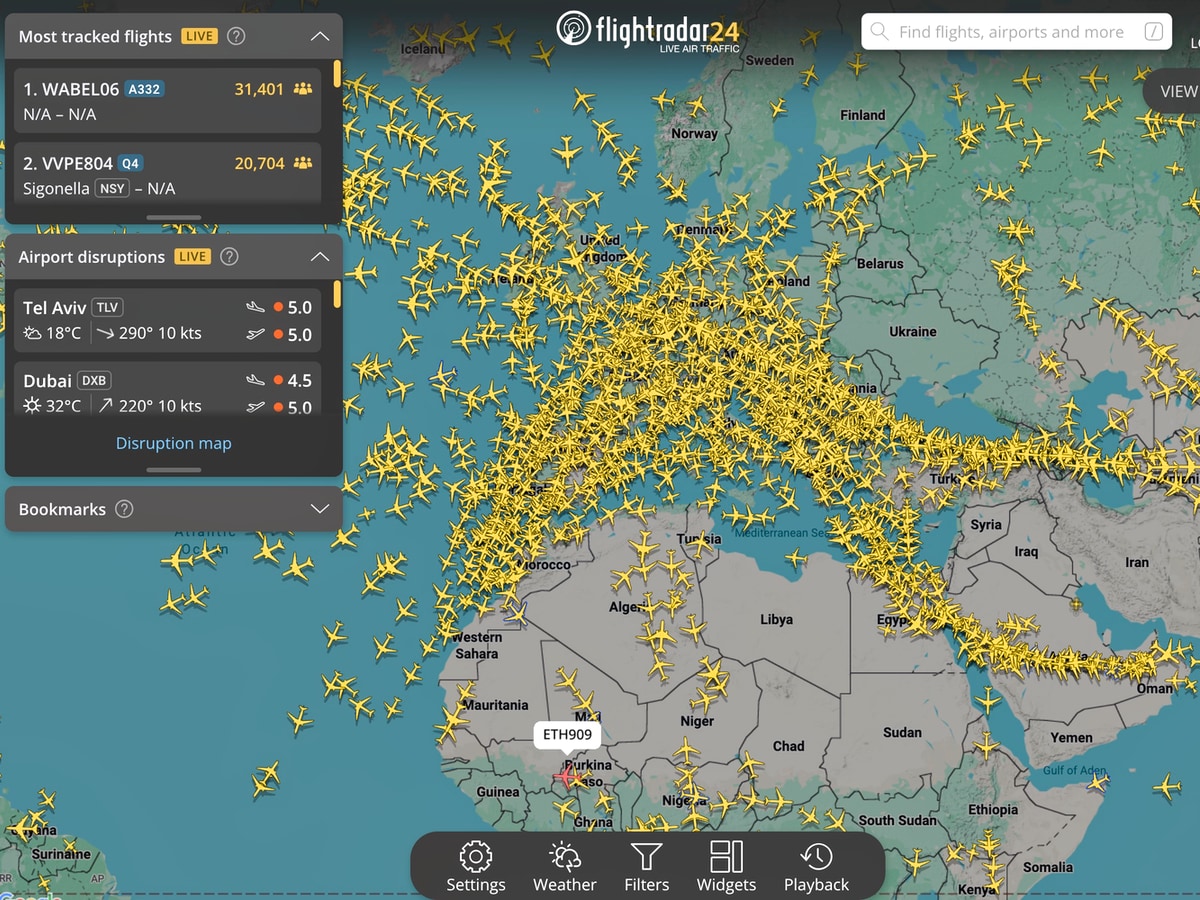This screenshot has width=1200, height=900.
Task: Click the Iran map label
Action: tap(1137, 562)
